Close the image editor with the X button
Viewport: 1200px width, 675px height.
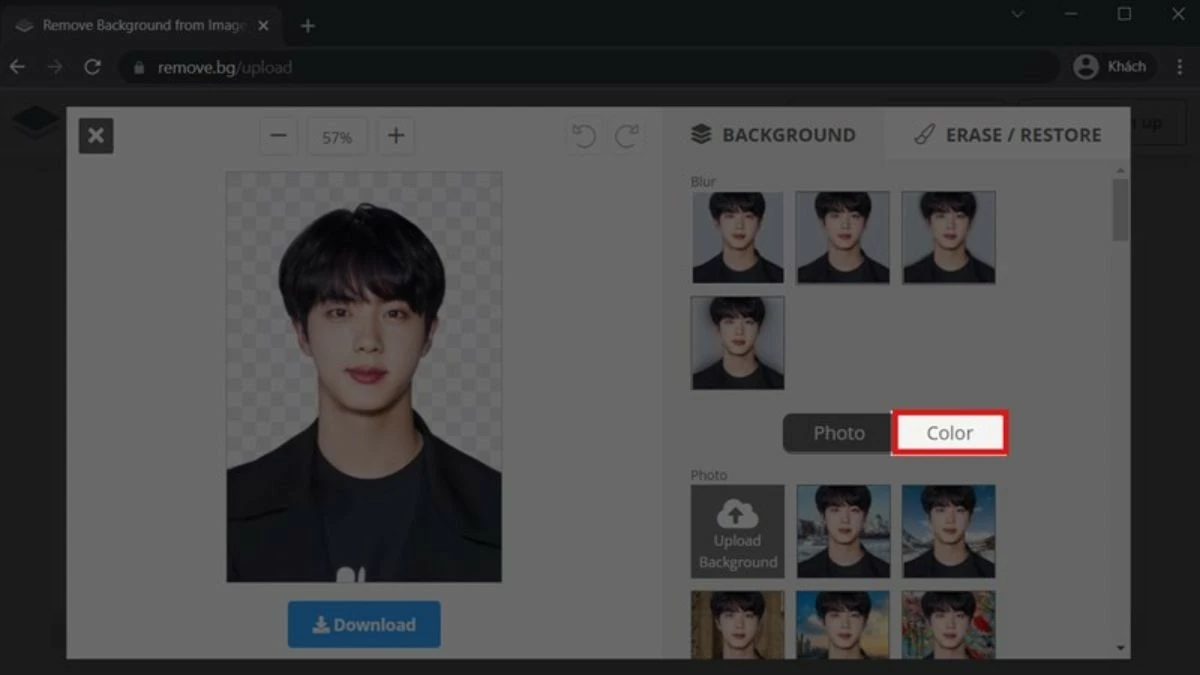coord(95,135)
